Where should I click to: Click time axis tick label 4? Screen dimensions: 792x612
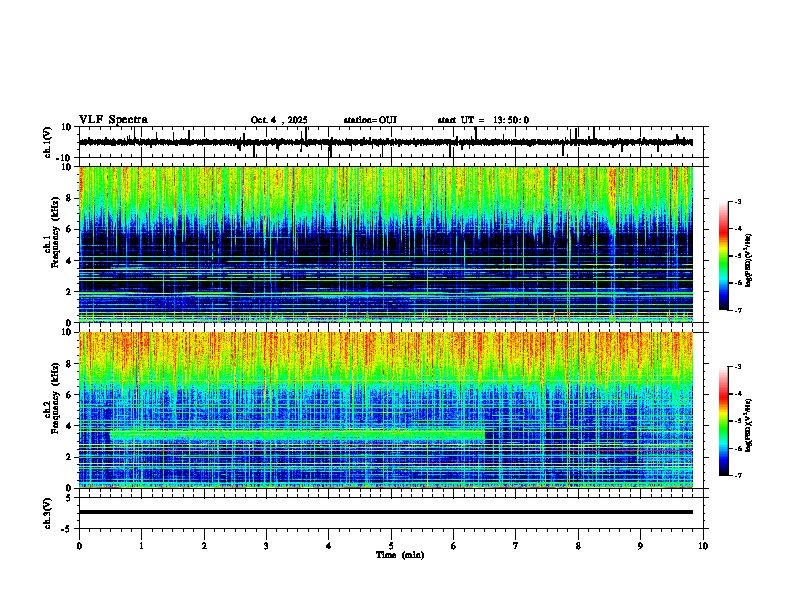pos(329,546)
